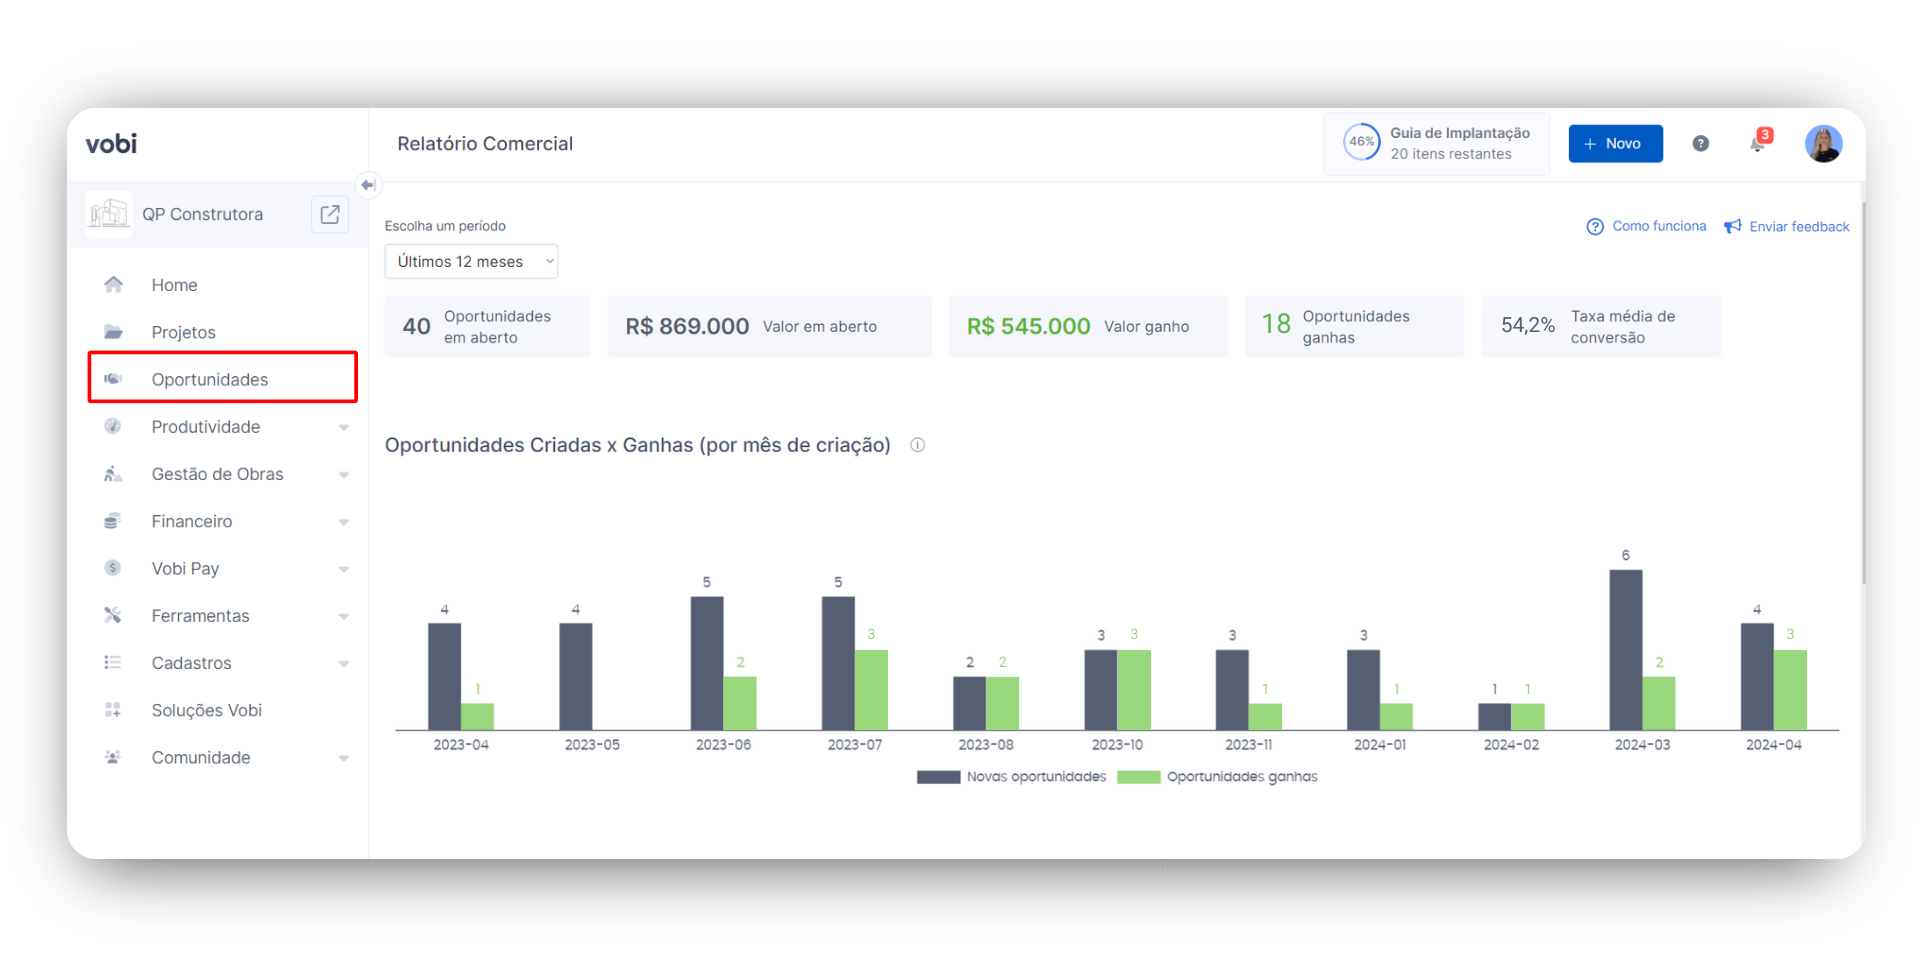Click the Oportunidades ganhas legend text
1920x970 pixels.
1242,777
